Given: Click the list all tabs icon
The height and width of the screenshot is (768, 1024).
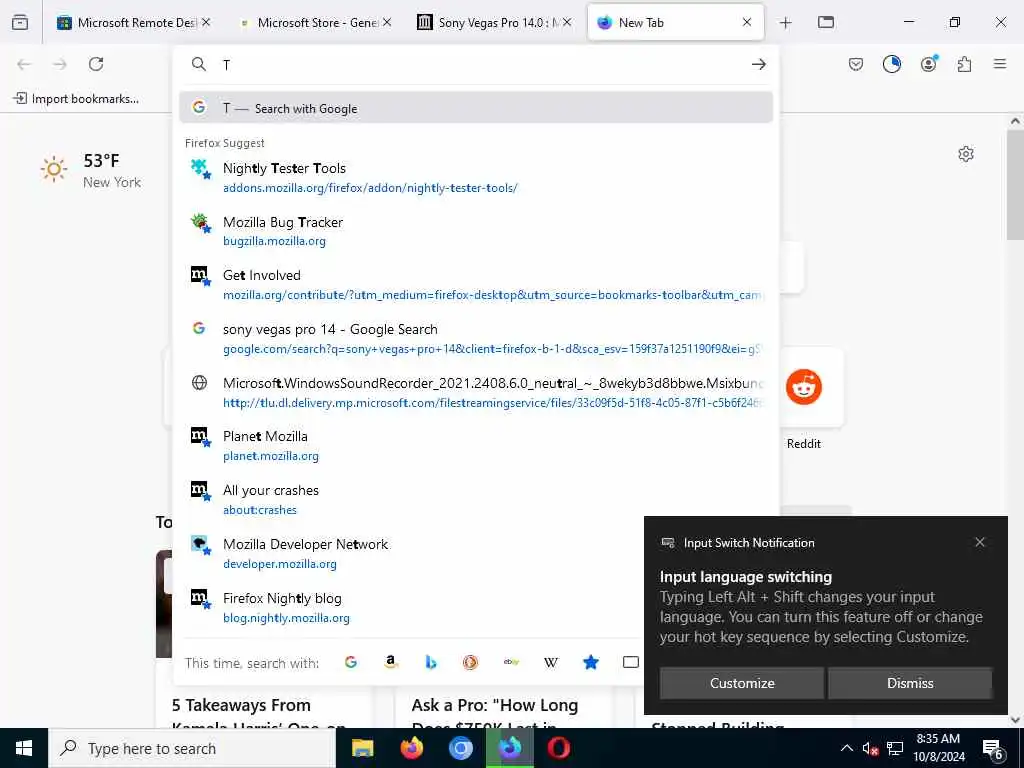Looking at the screenshot, I should [825, 22].
